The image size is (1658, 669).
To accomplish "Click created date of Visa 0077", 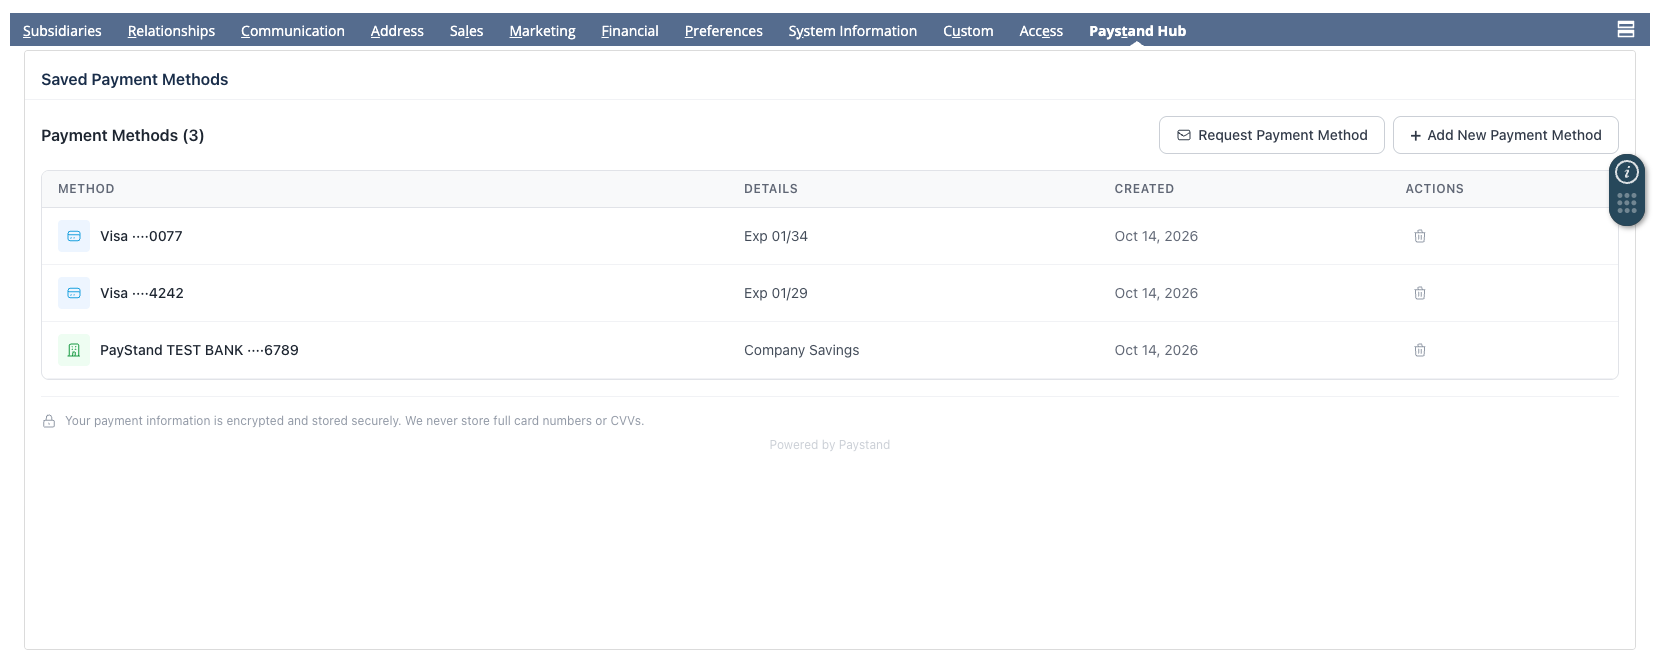I will click(1156, 236).
